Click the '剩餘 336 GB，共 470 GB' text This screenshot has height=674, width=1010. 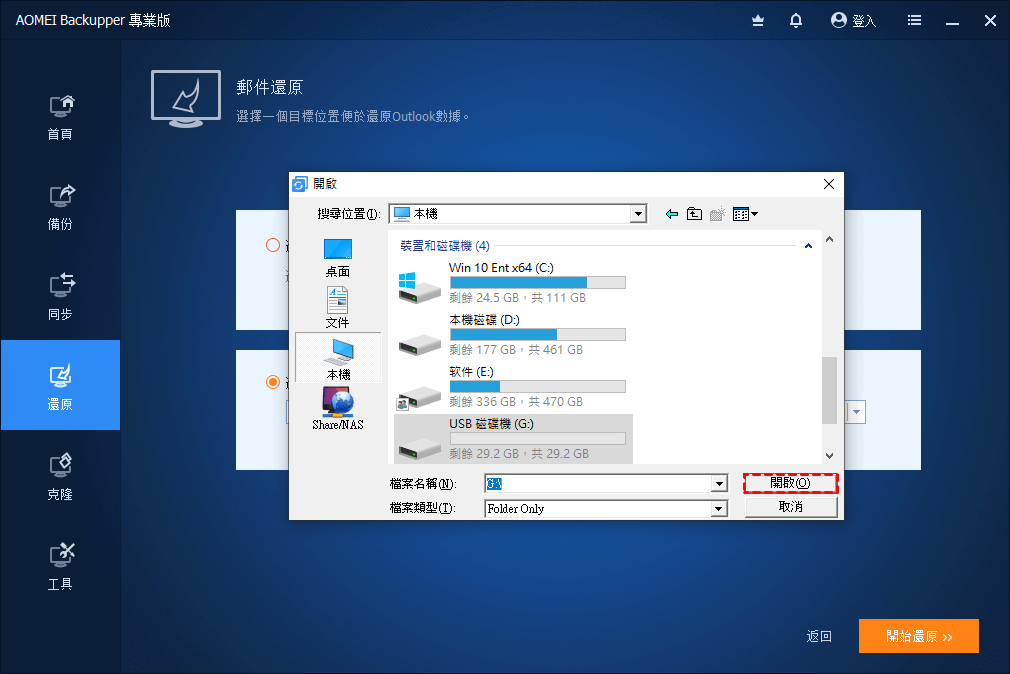516,401
